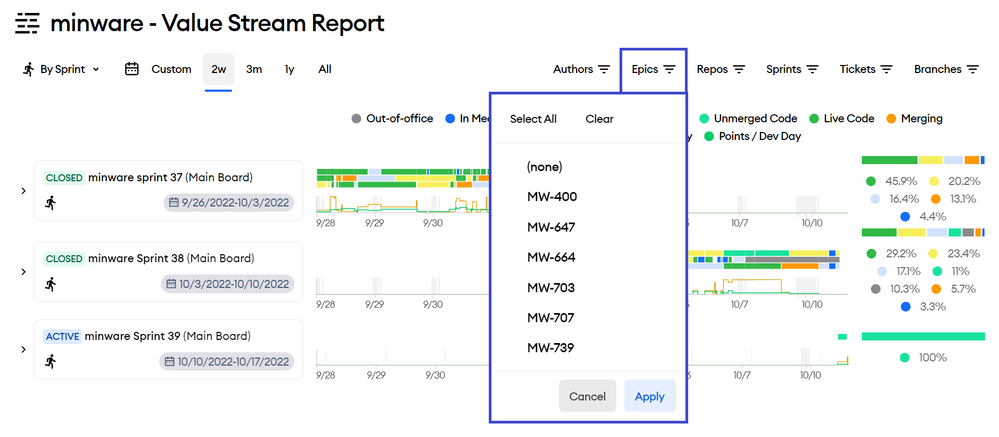Click the runner icon in sprint 37 card

click(x=50, y=203)
